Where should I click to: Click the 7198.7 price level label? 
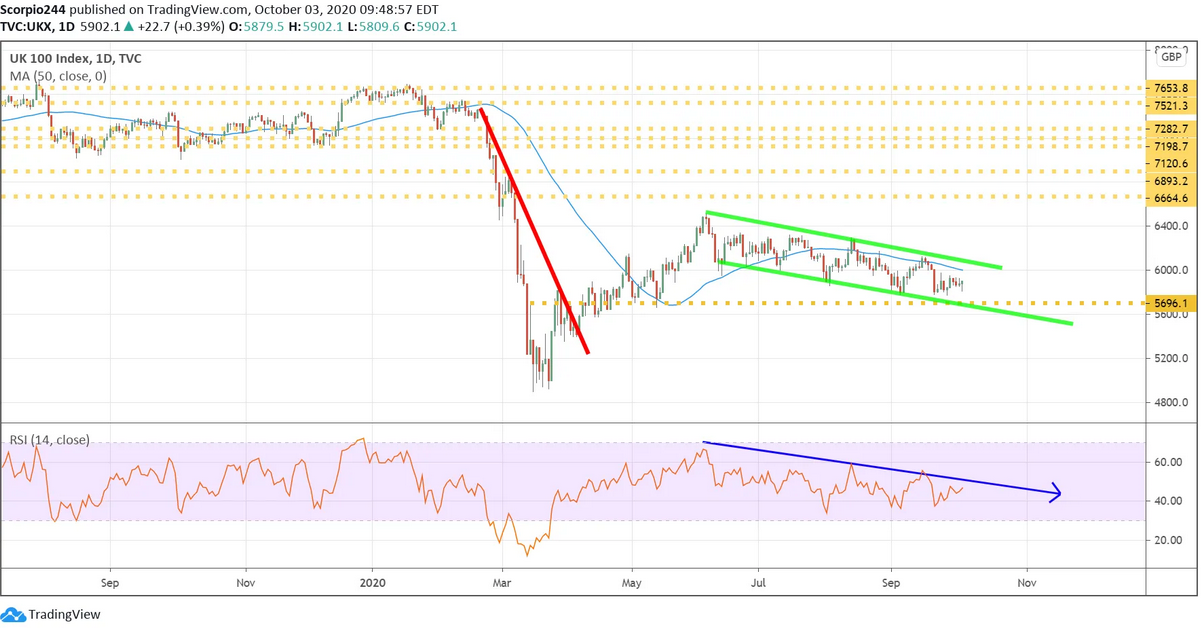tap(1169, 146)
